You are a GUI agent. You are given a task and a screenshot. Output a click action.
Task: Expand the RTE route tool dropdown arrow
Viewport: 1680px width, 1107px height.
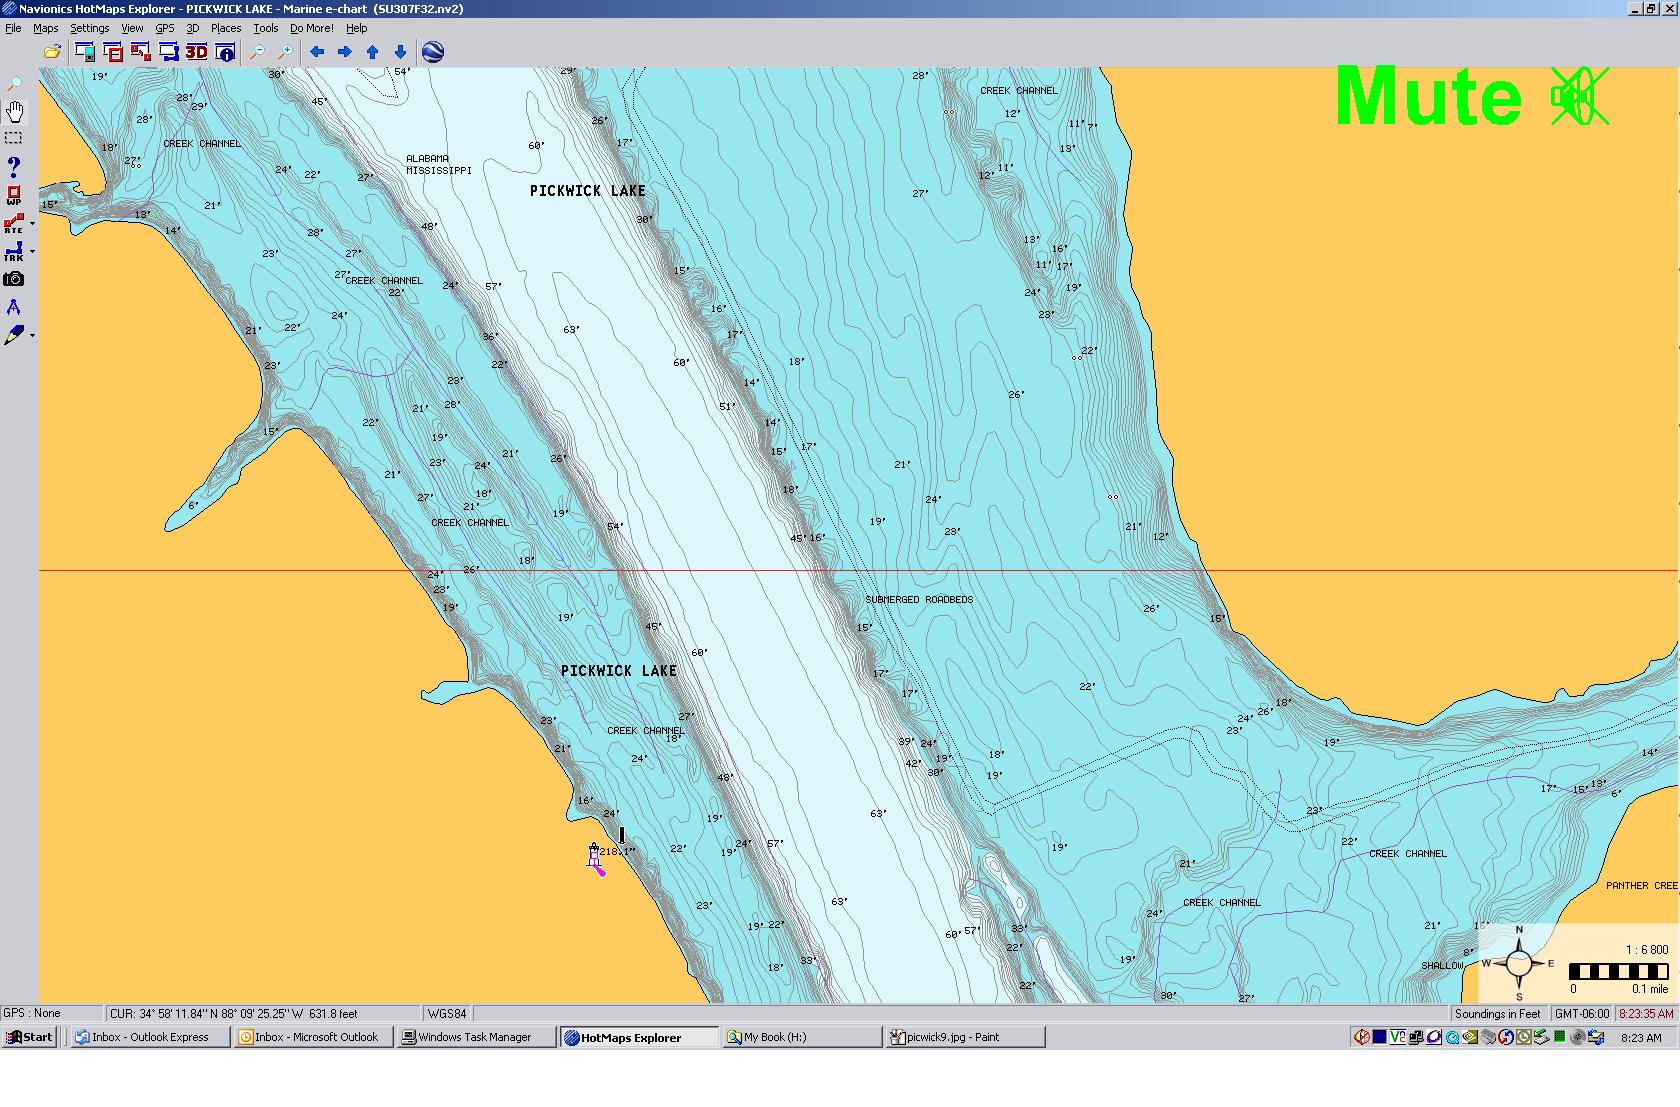coord(32,224)
